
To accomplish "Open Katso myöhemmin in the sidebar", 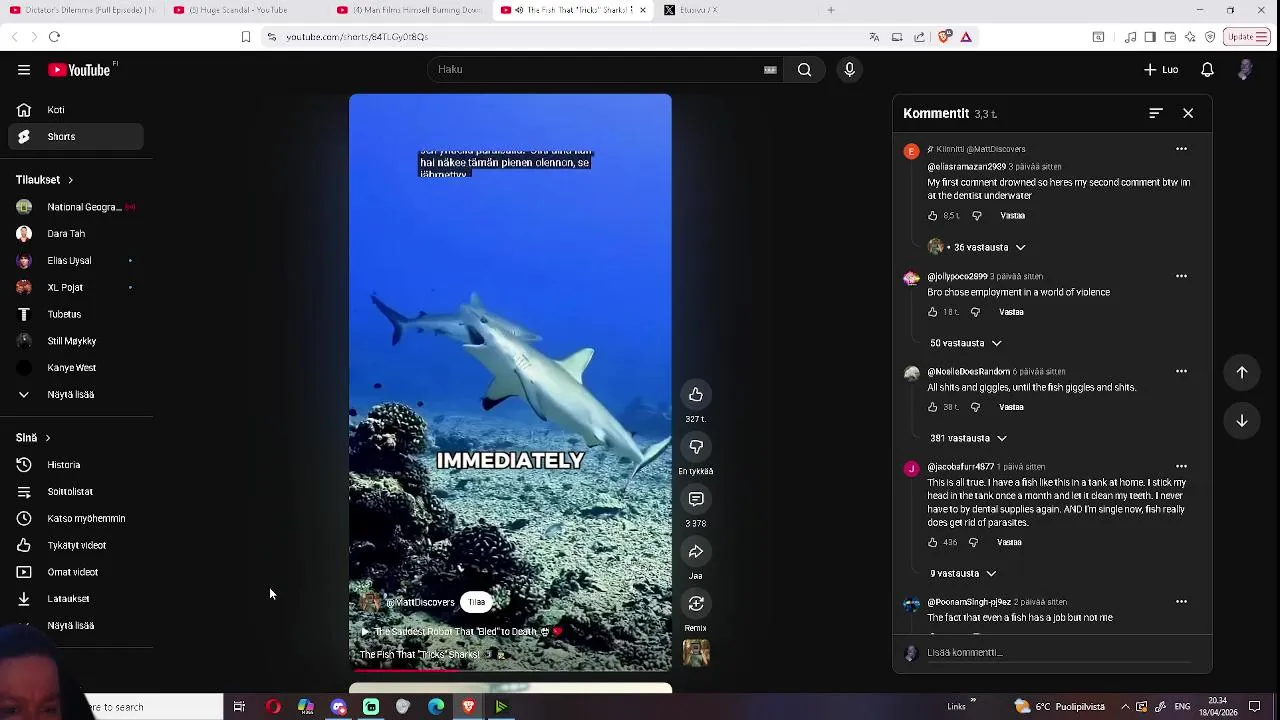I will pyautogui.click(x=76, y=519).
